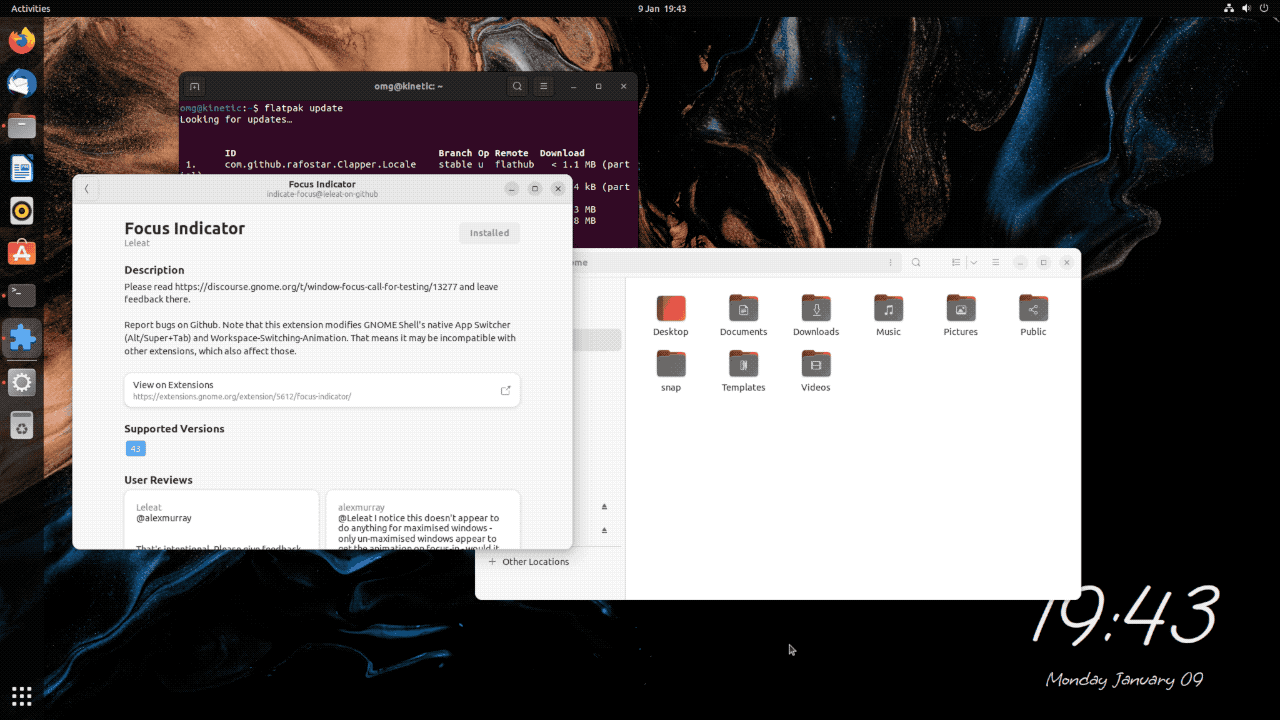Go back in the Focus Indicator window
This screenshot has width=1280, height=720.
pyautogui.click(x=87, y=189)
